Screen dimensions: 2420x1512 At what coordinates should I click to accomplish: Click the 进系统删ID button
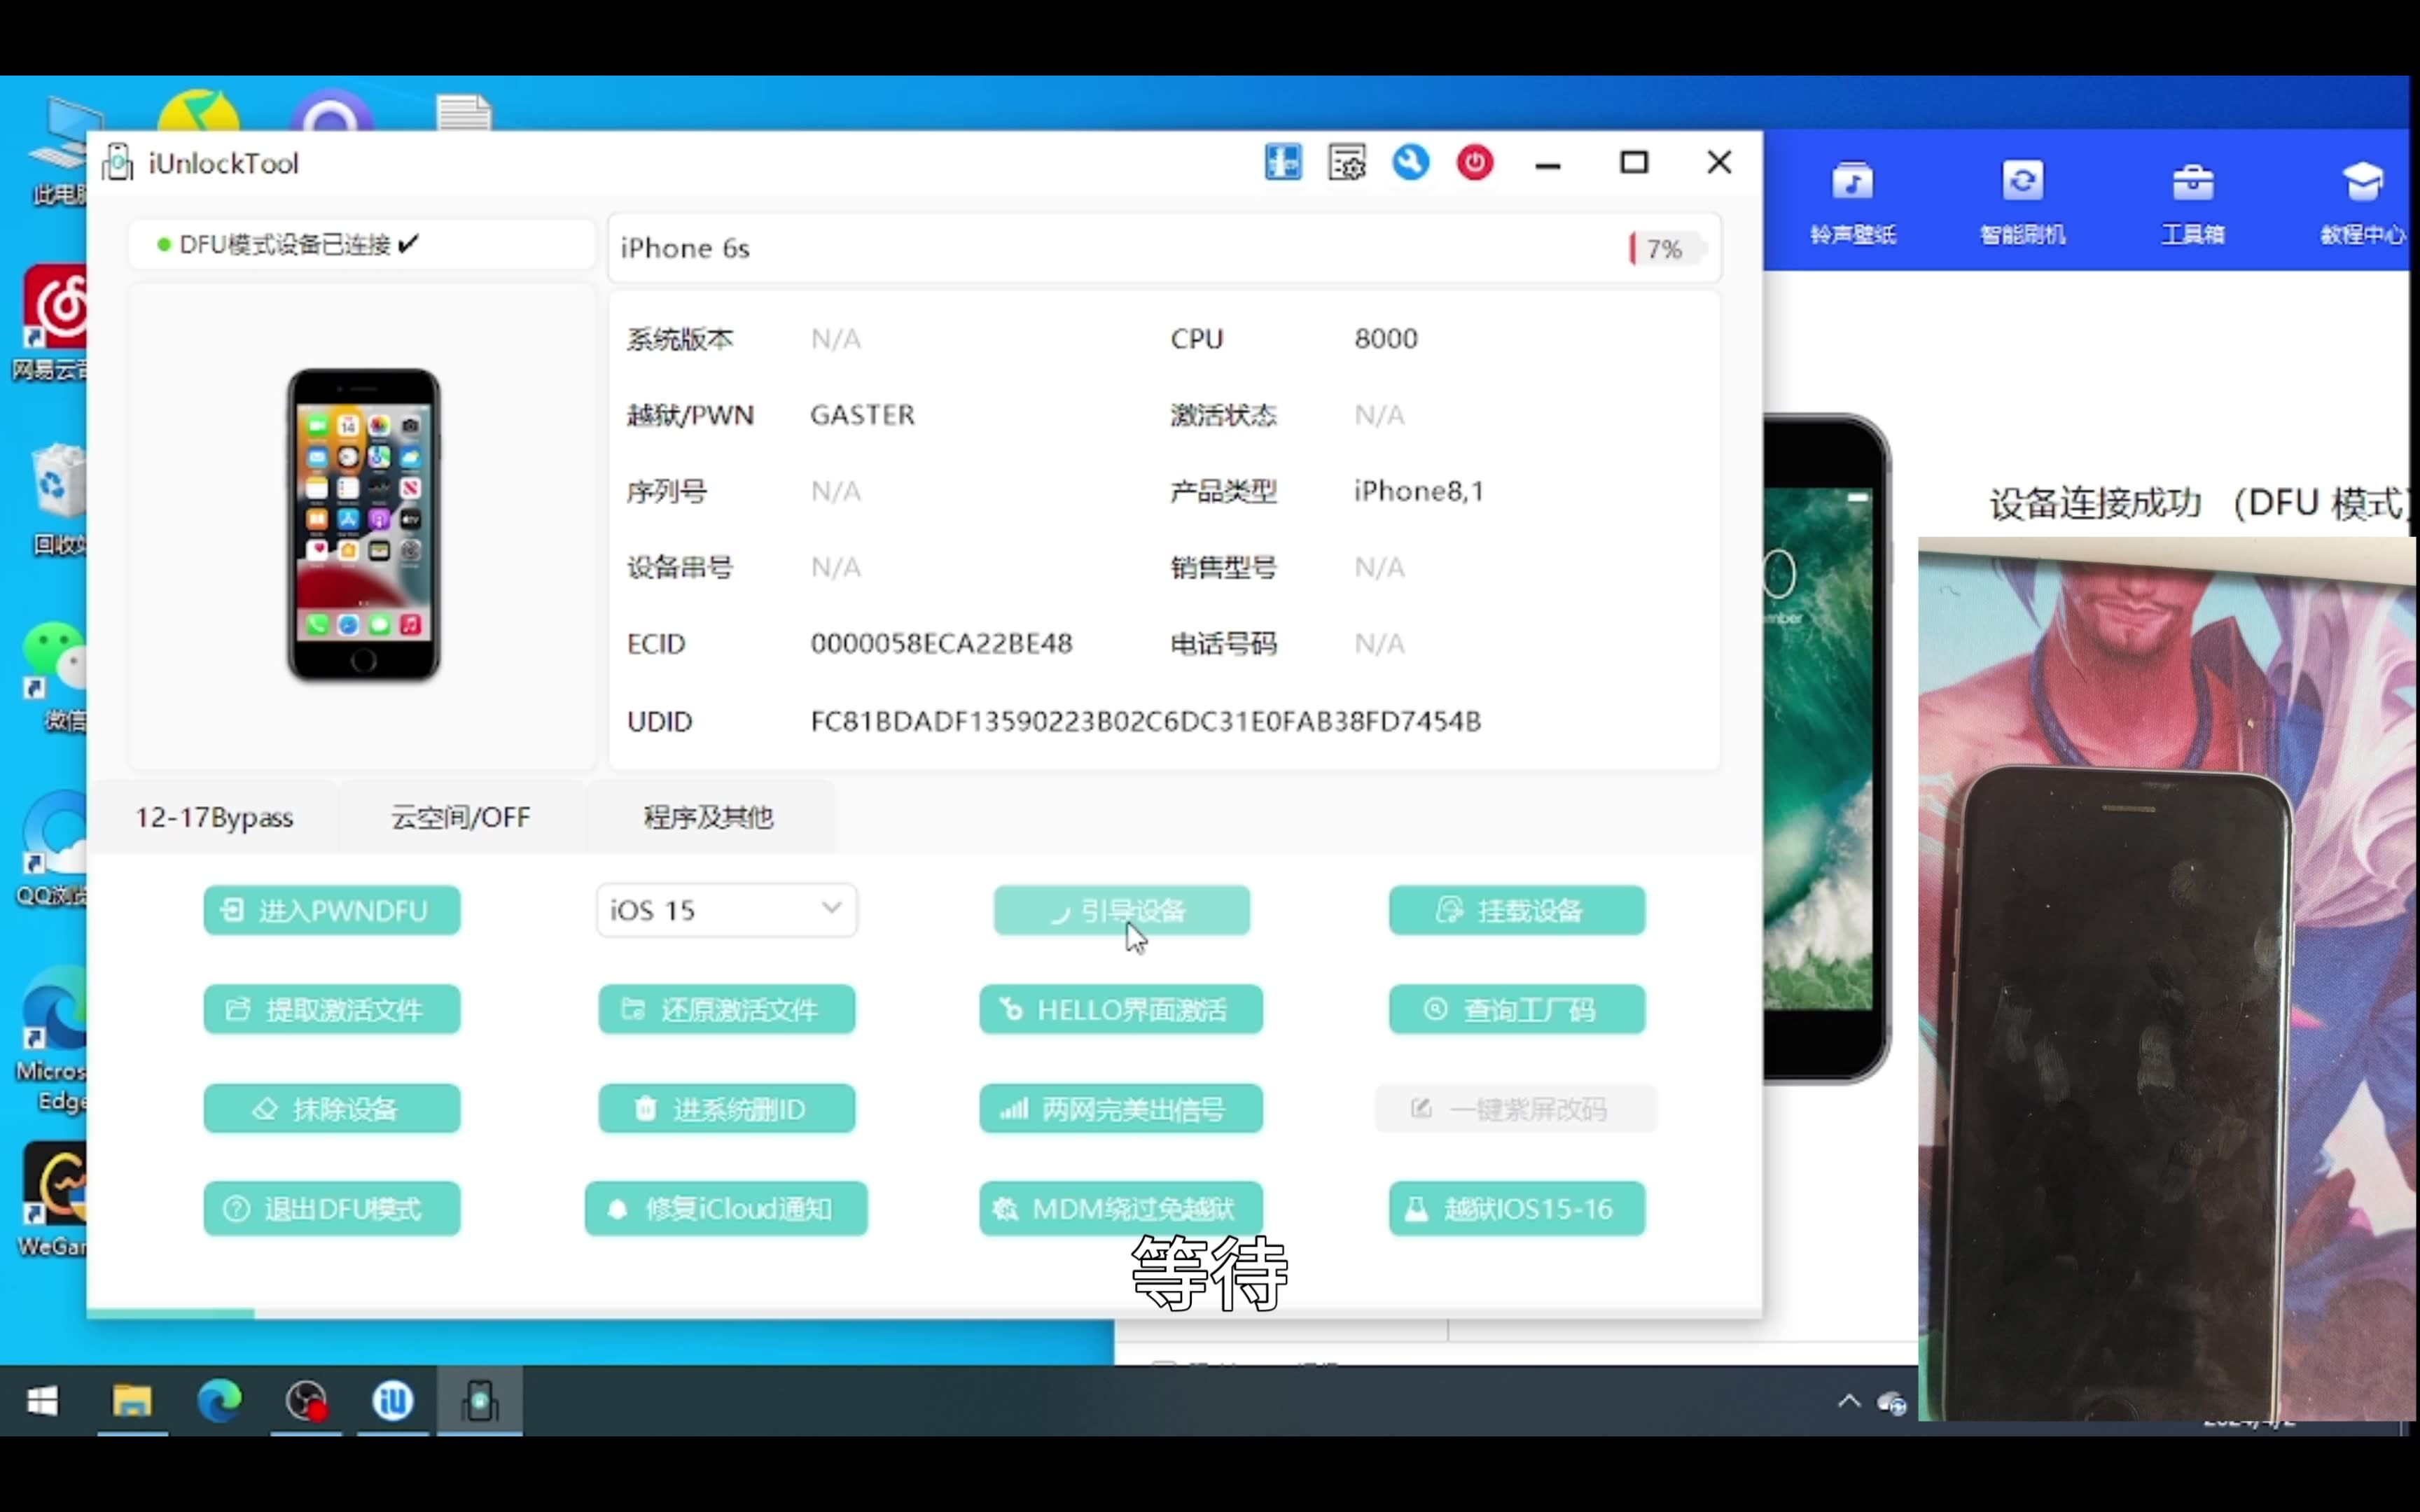(x=727, y=1108)
